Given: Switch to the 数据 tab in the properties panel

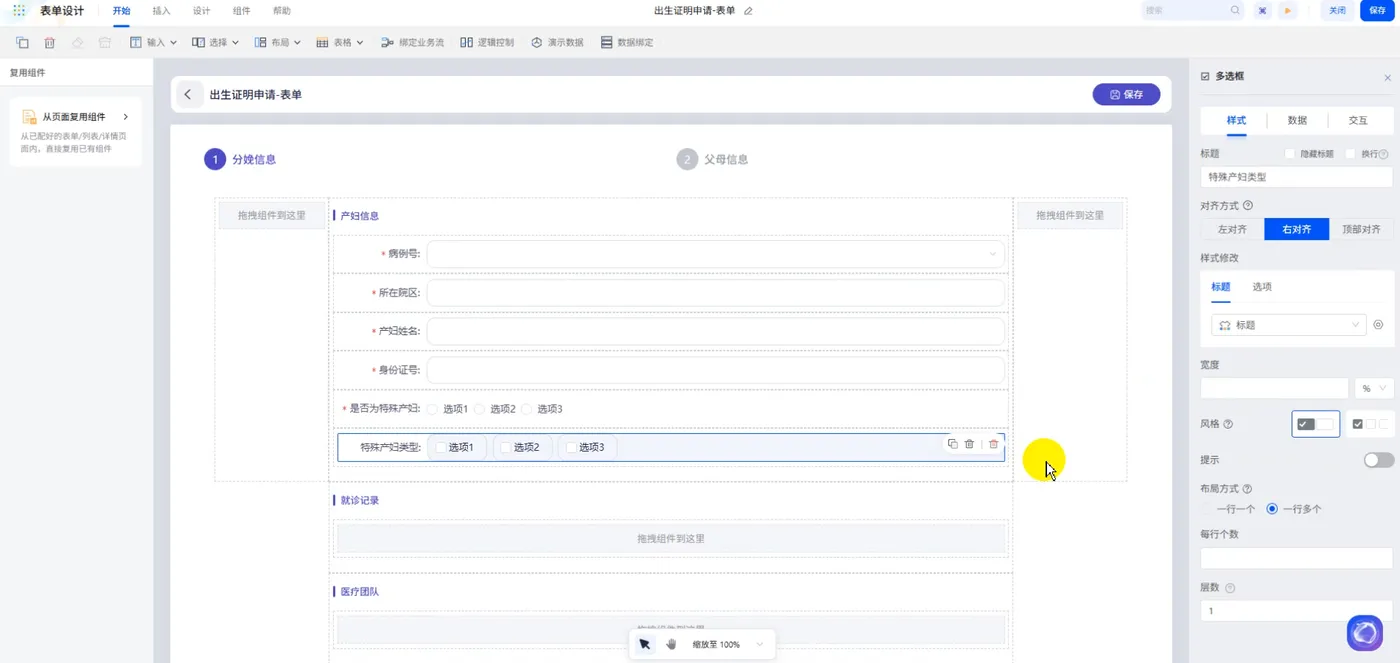Looking at the screenshot, I should pos(1297,120).
